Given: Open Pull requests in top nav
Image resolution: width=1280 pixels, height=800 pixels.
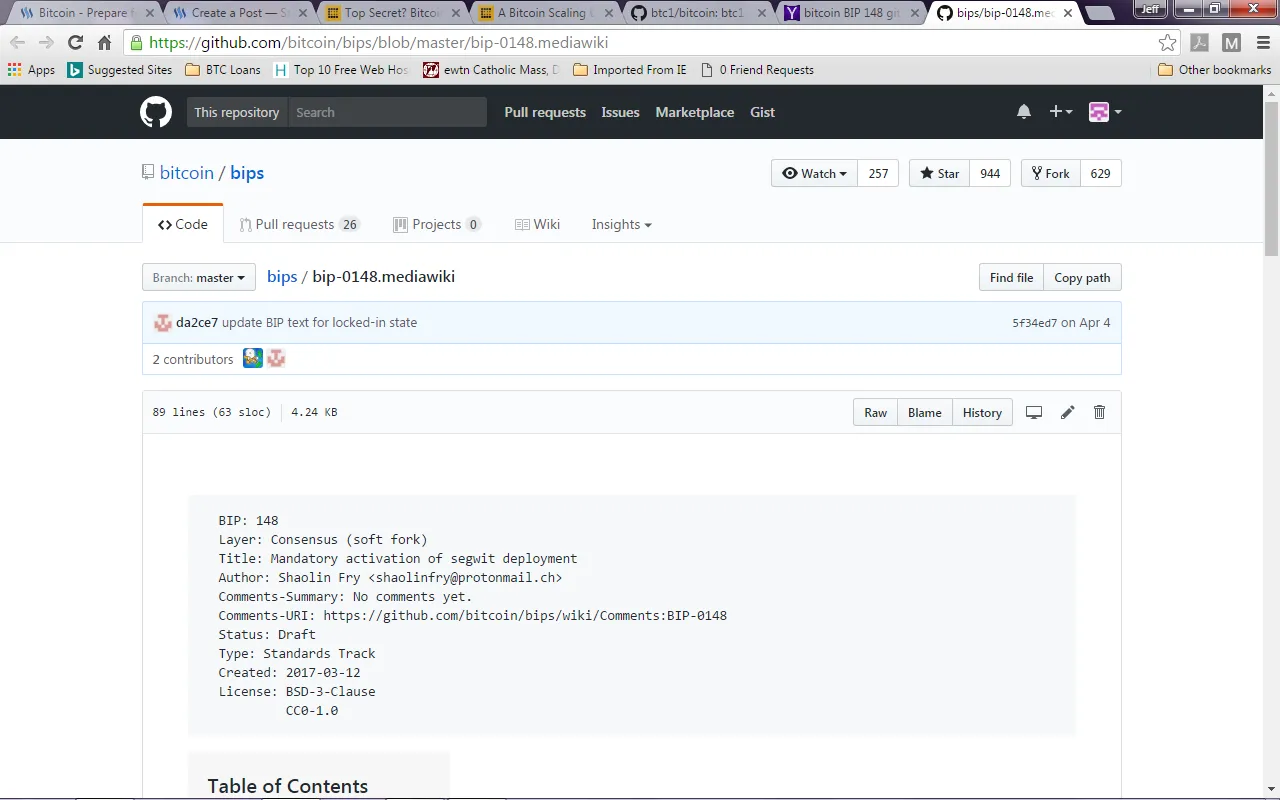Looking at the screenshot, I should click(x=545, y=112).
